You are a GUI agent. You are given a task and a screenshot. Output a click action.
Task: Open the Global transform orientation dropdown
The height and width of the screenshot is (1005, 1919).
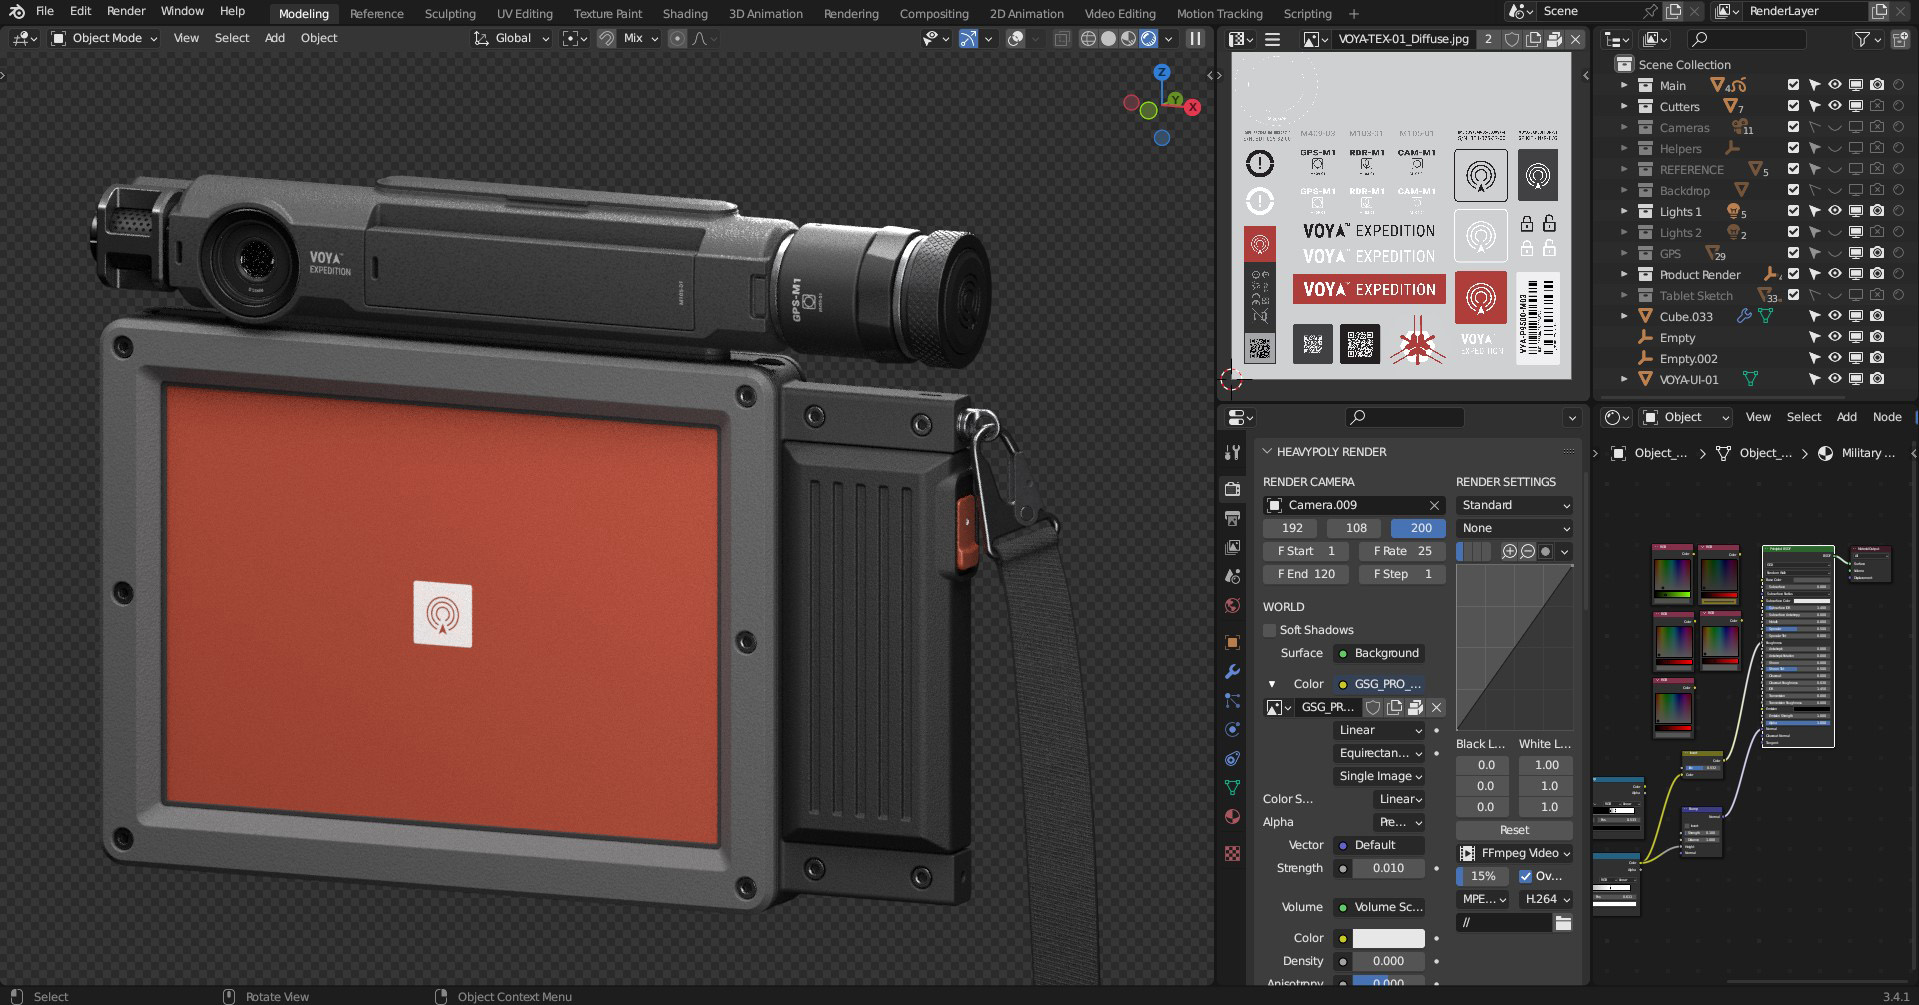pyautogui.click(x=512, y=38)
